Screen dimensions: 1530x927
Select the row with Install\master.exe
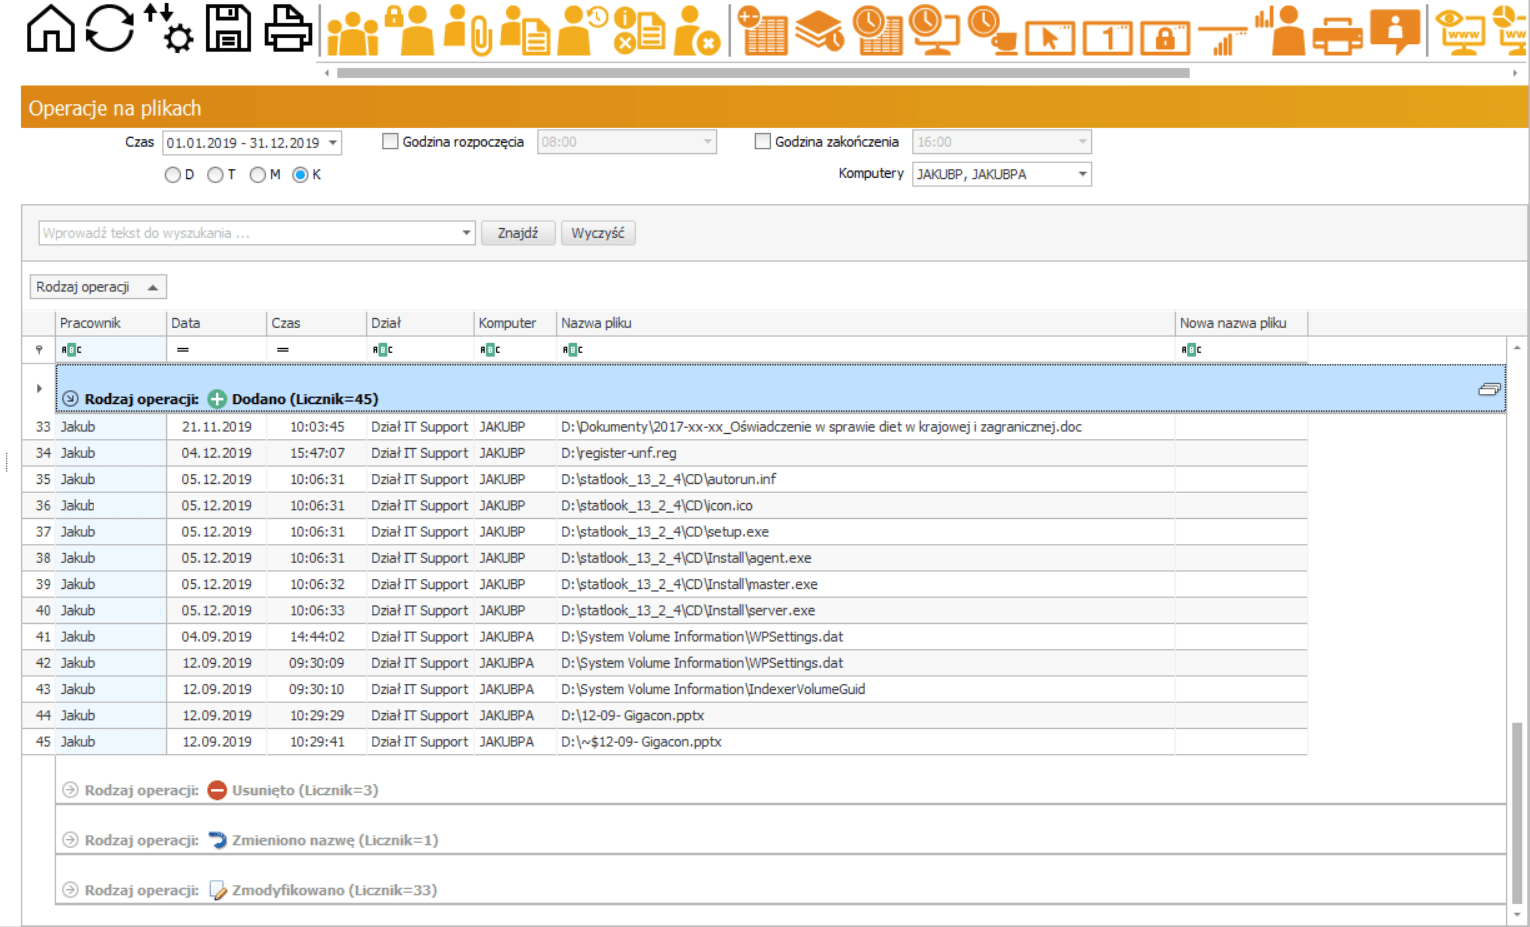(x=665, y=584)
